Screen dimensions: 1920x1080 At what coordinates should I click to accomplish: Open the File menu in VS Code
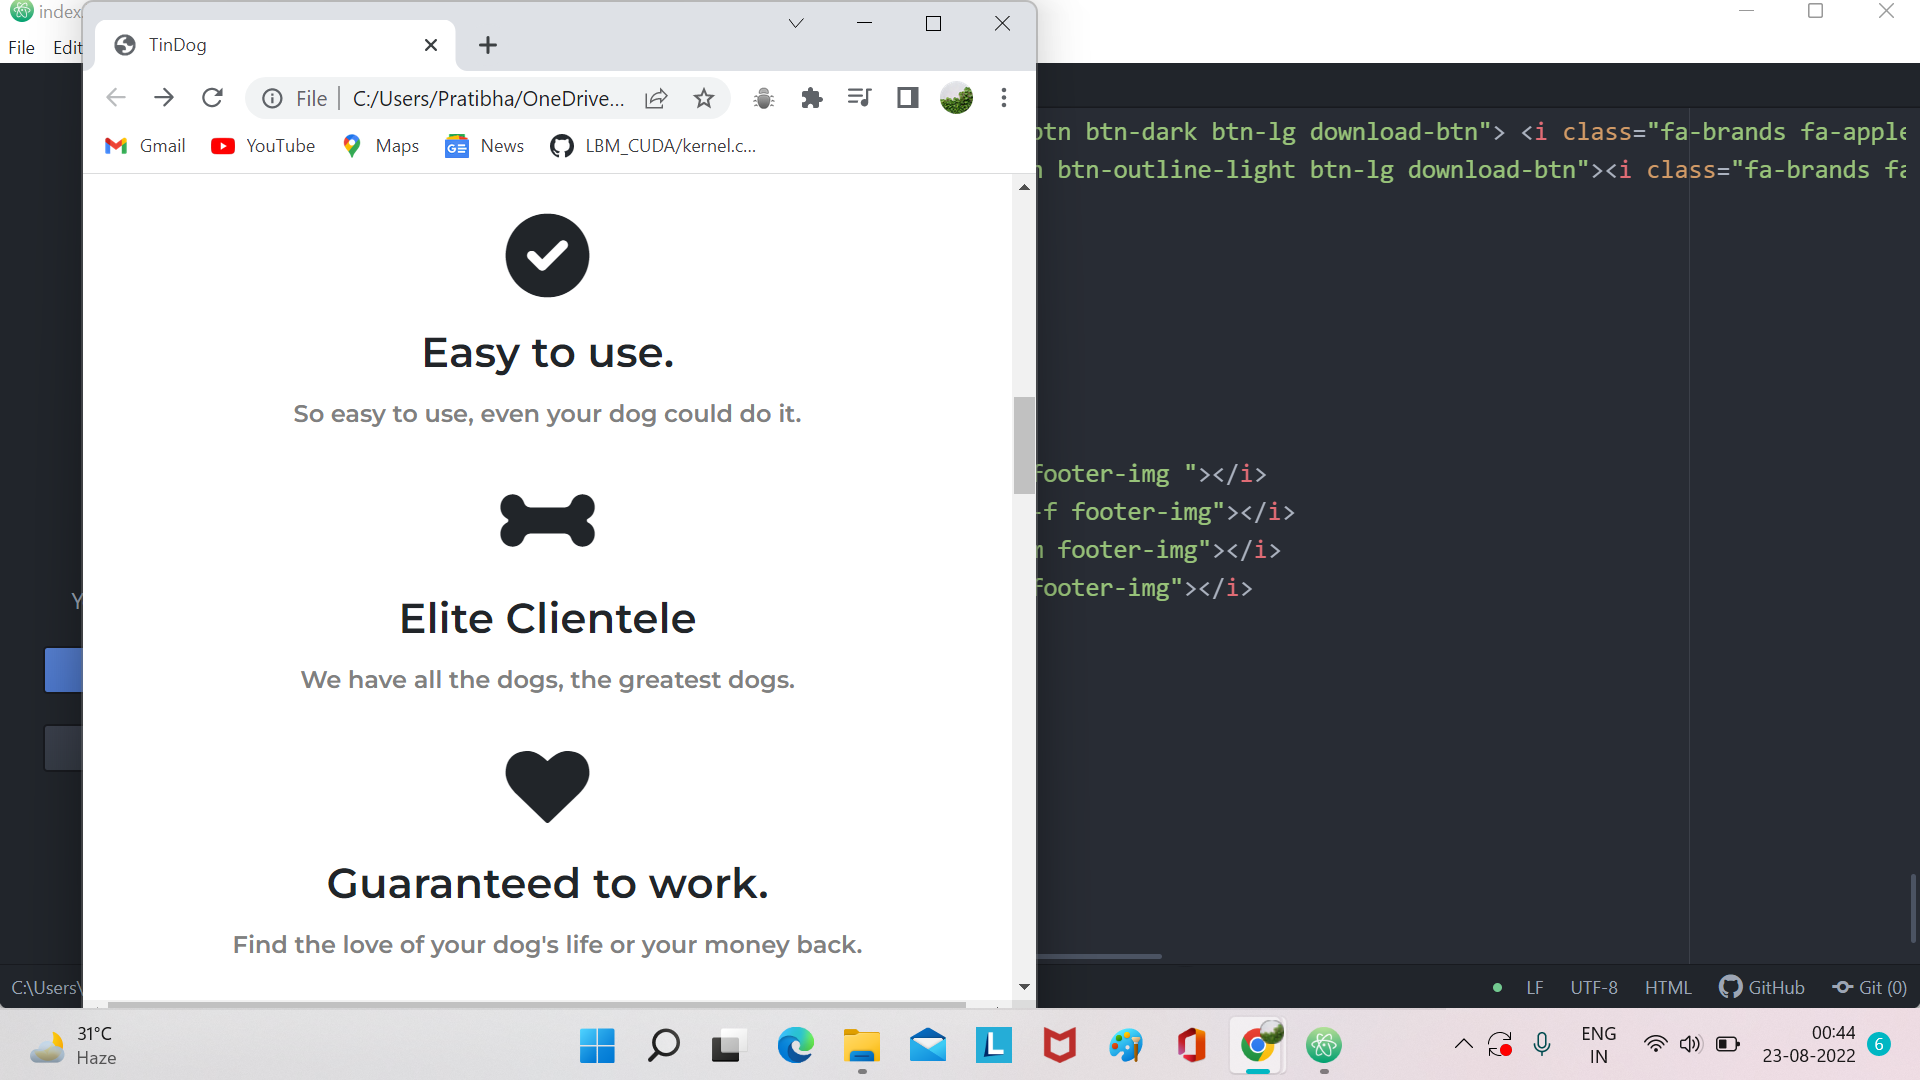[x=20, y=47]
